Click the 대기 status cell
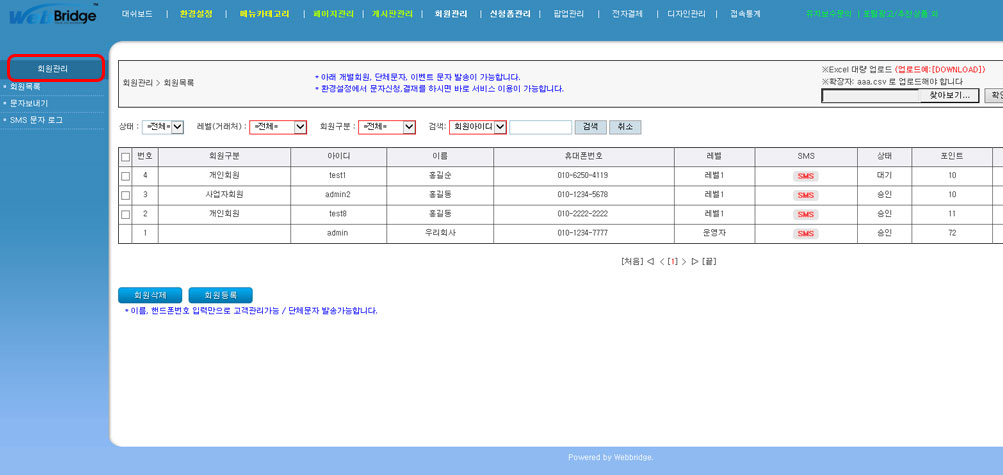Image resolution: width=1003 pixels, height=475 pixels. pyautogui.click(x=884, y=176)
